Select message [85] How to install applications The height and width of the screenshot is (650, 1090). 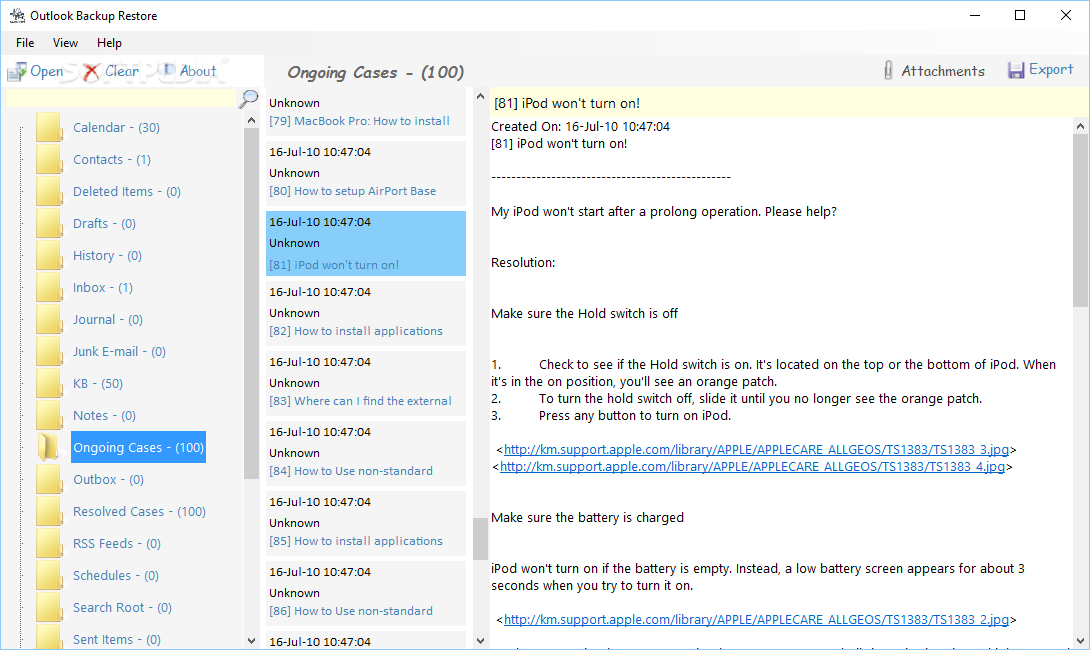pos(366,523)
